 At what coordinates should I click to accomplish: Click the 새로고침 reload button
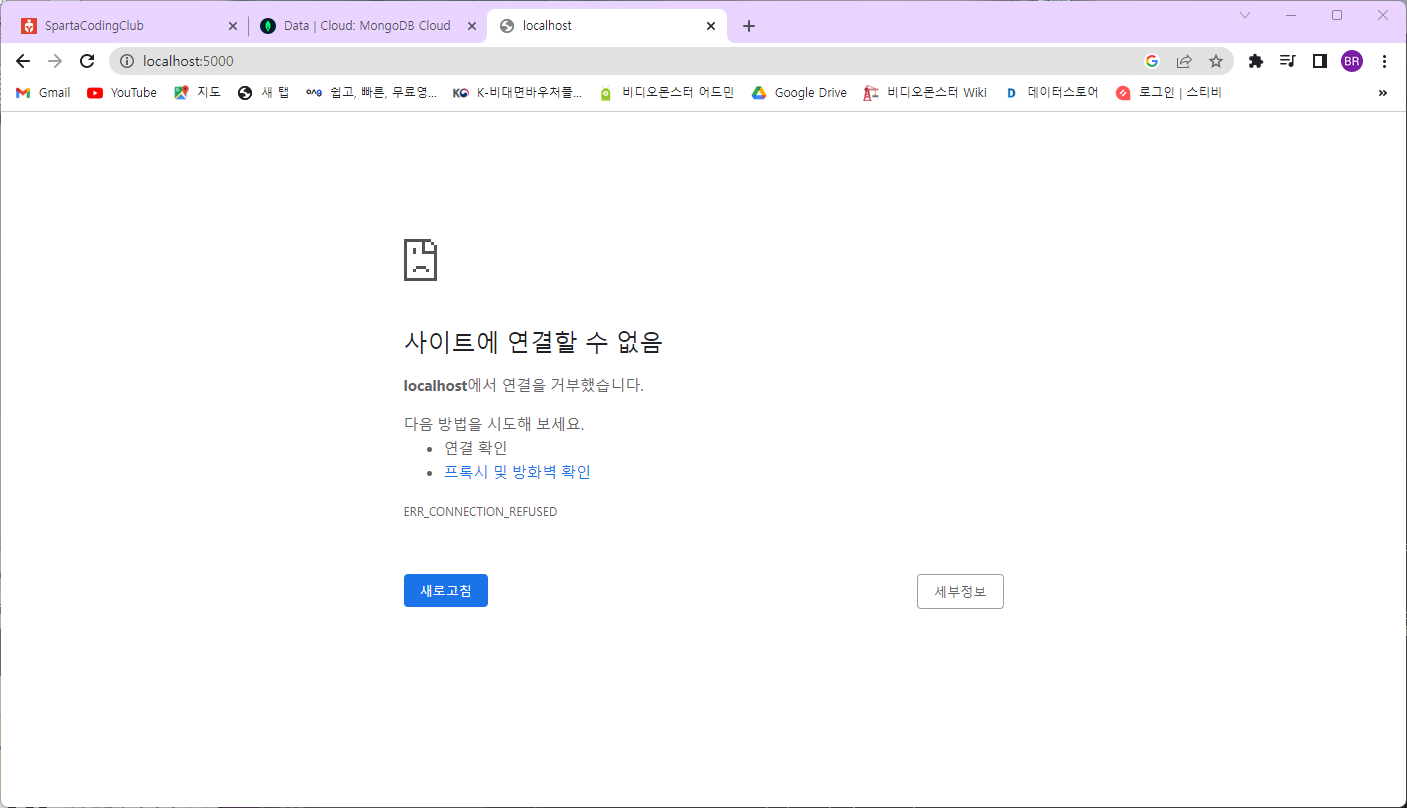coord(446,591)
